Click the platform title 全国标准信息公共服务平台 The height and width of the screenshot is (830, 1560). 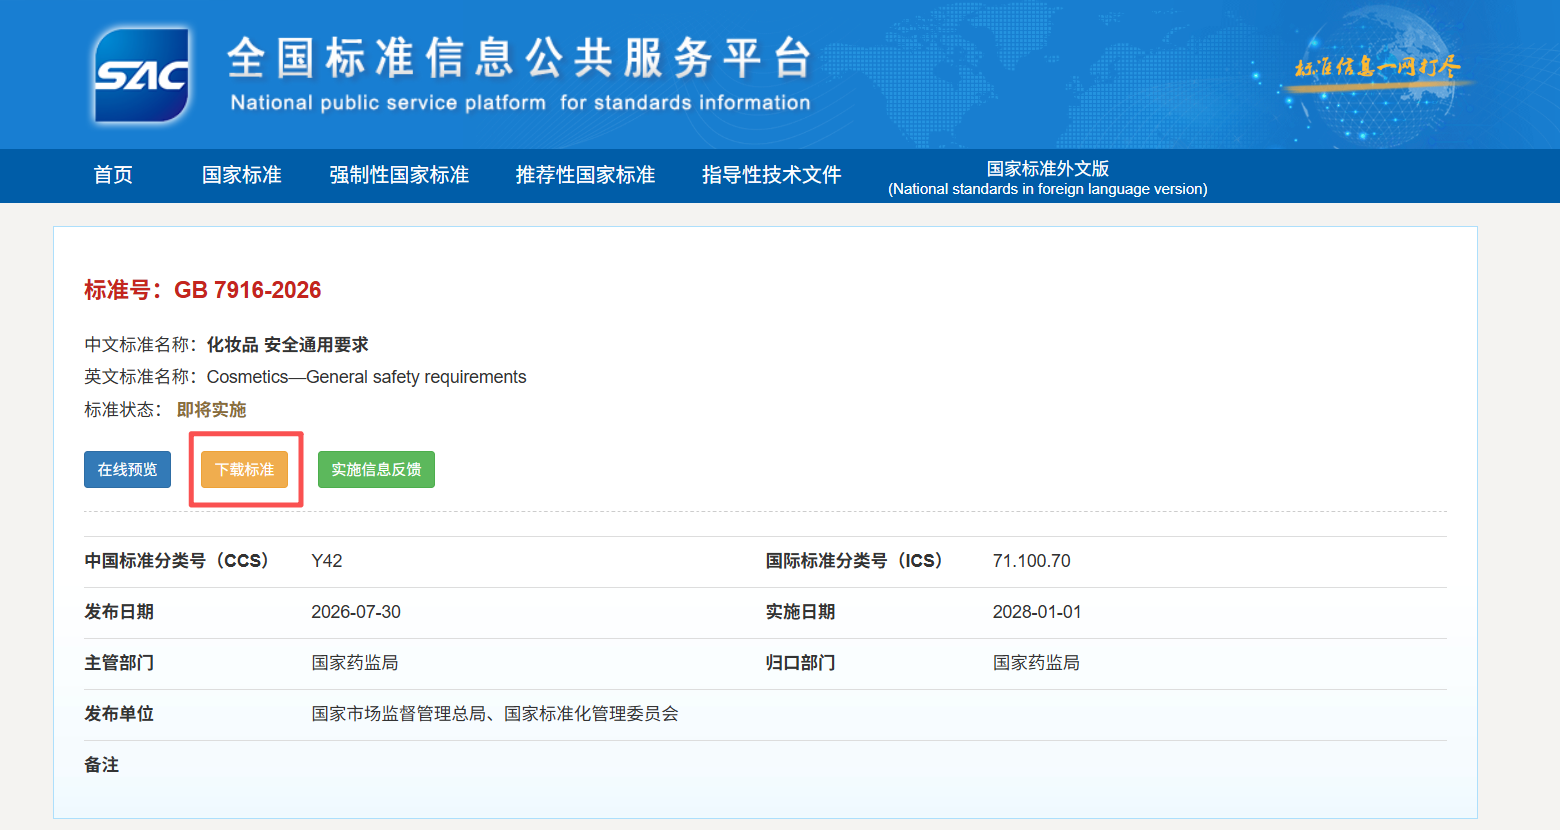pos(519,58)
